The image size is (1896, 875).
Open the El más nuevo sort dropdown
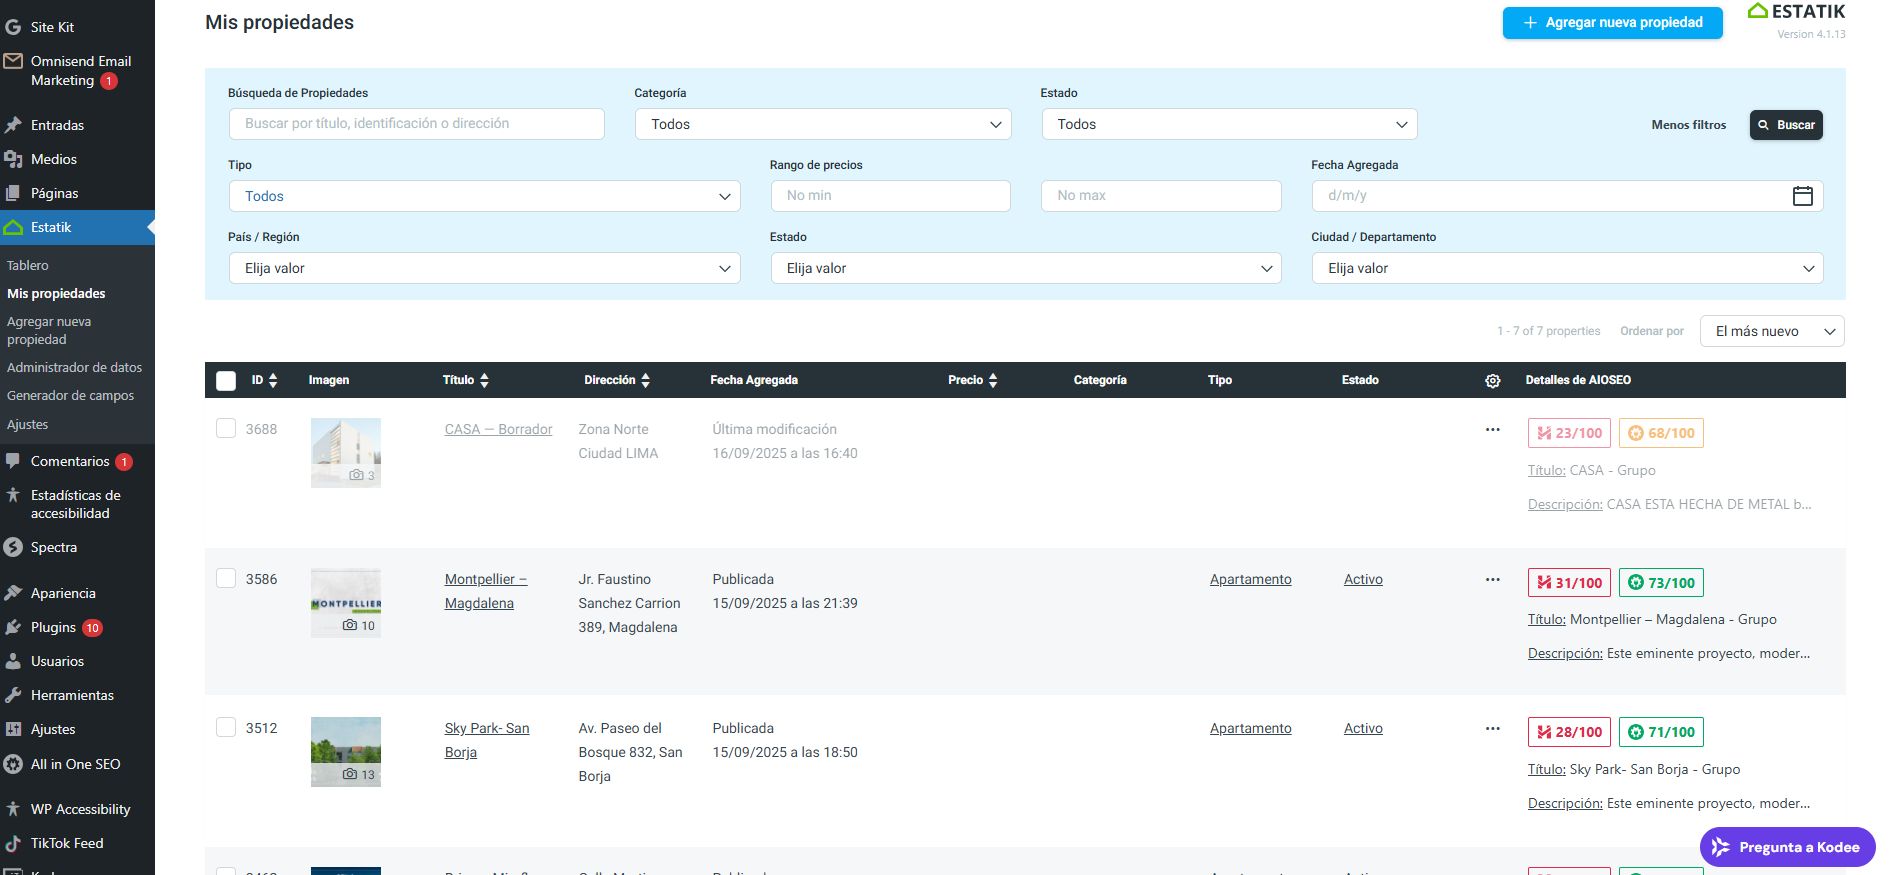coord(1771,332)
